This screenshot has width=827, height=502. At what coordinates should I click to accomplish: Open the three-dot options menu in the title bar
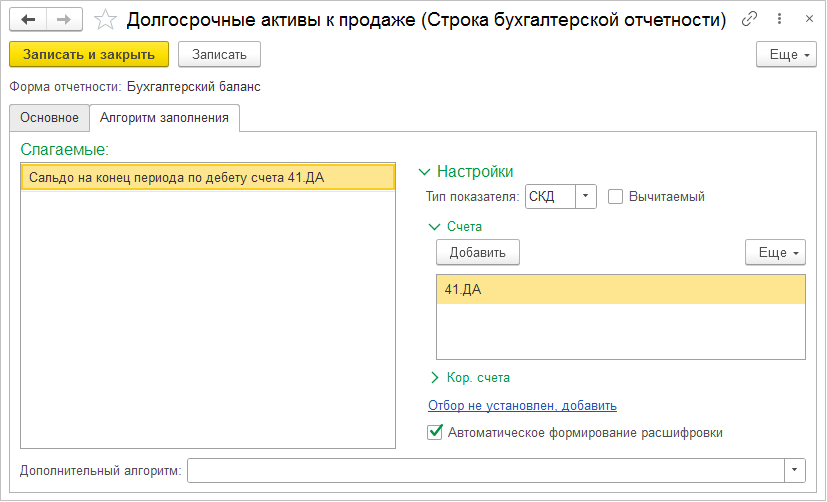pyautogui.click(x=776, y=20)
